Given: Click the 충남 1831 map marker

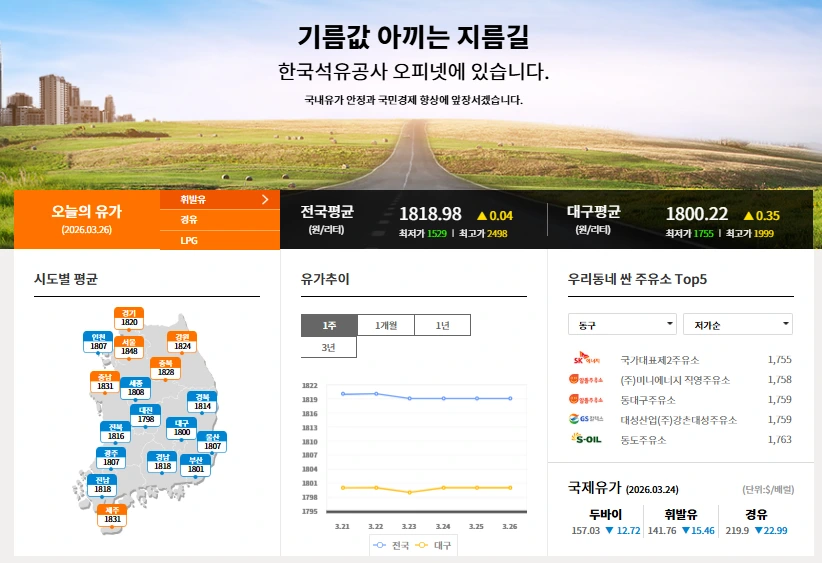Looking at the screenshot, I should 105,382.
